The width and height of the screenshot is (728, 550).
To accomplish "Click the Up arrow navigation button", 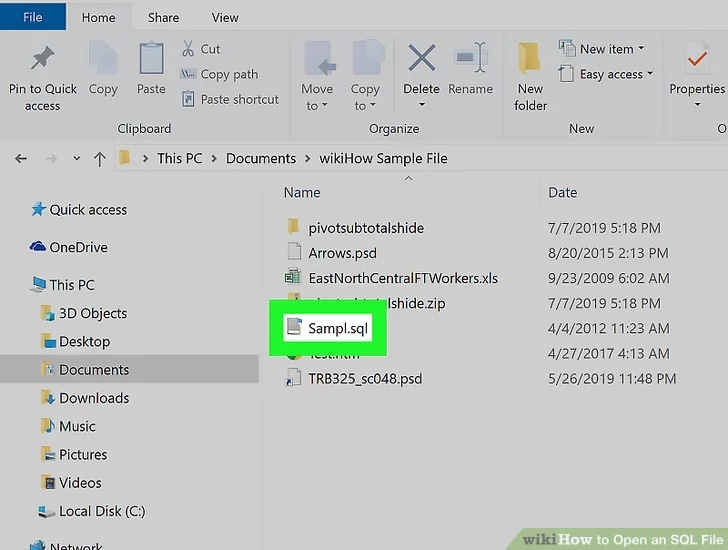I will click(x=99, y=159).
